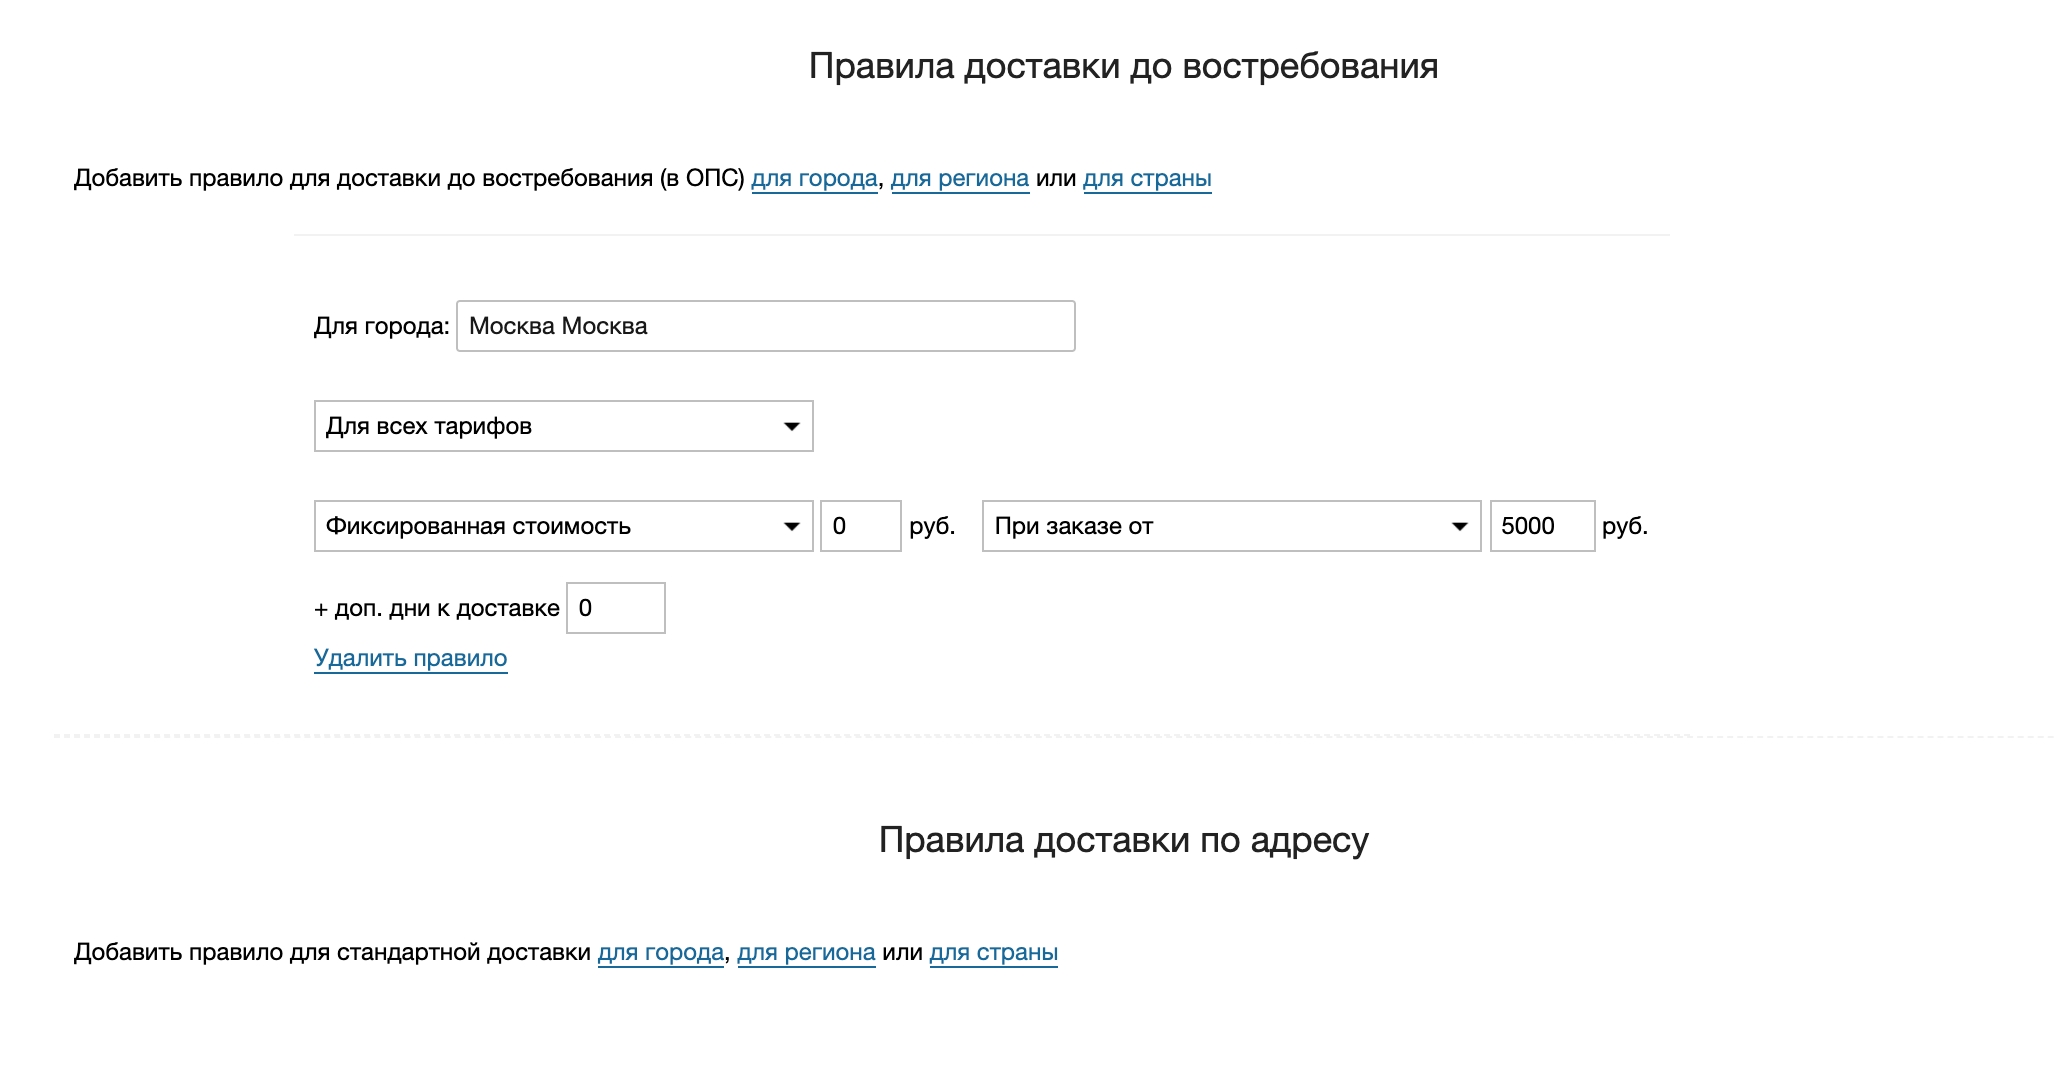
Task: Add ОПС delivery rule 'для города'
Action: point(814,179)
